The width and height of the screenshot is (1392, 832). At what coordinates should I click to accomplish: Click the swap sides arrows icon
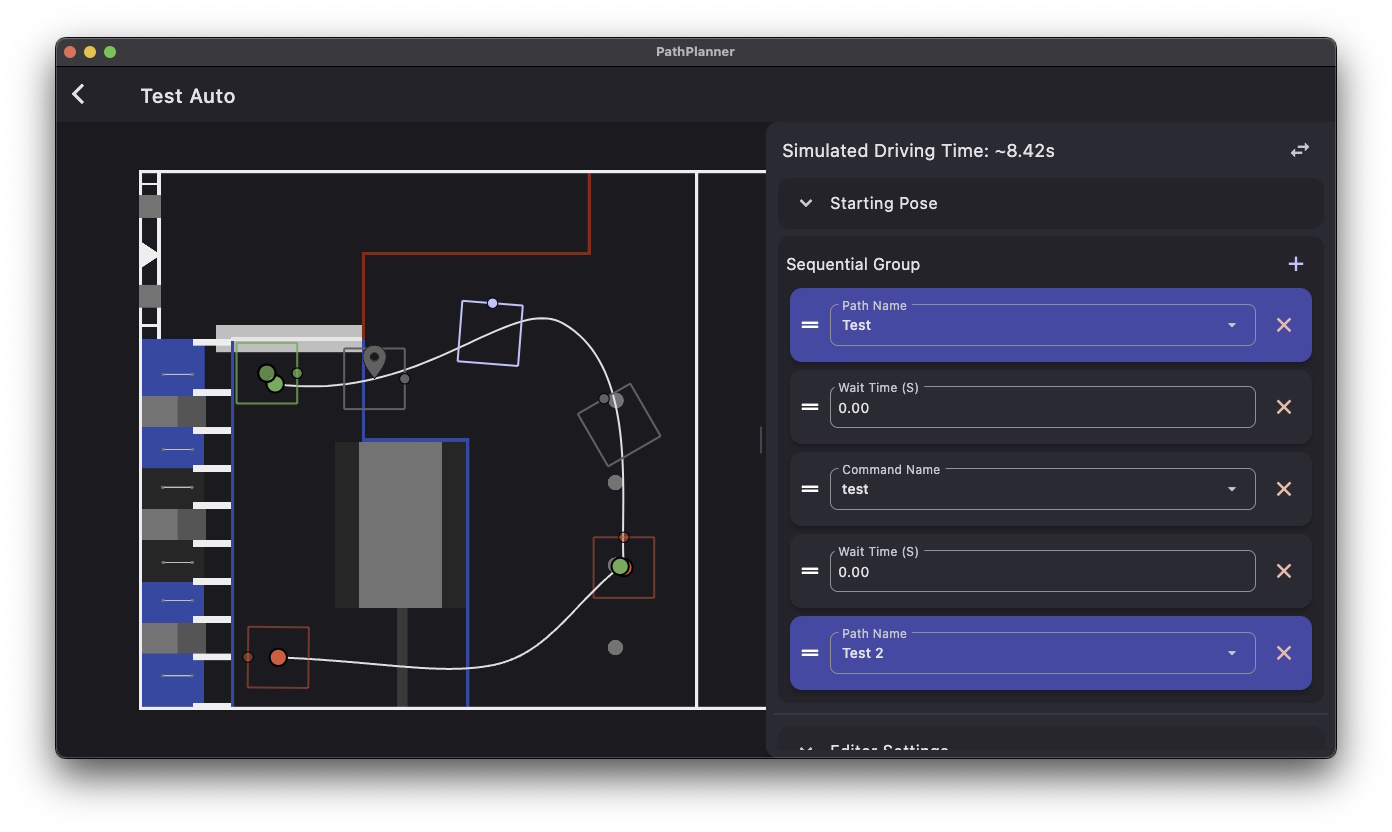[1299, 150]
